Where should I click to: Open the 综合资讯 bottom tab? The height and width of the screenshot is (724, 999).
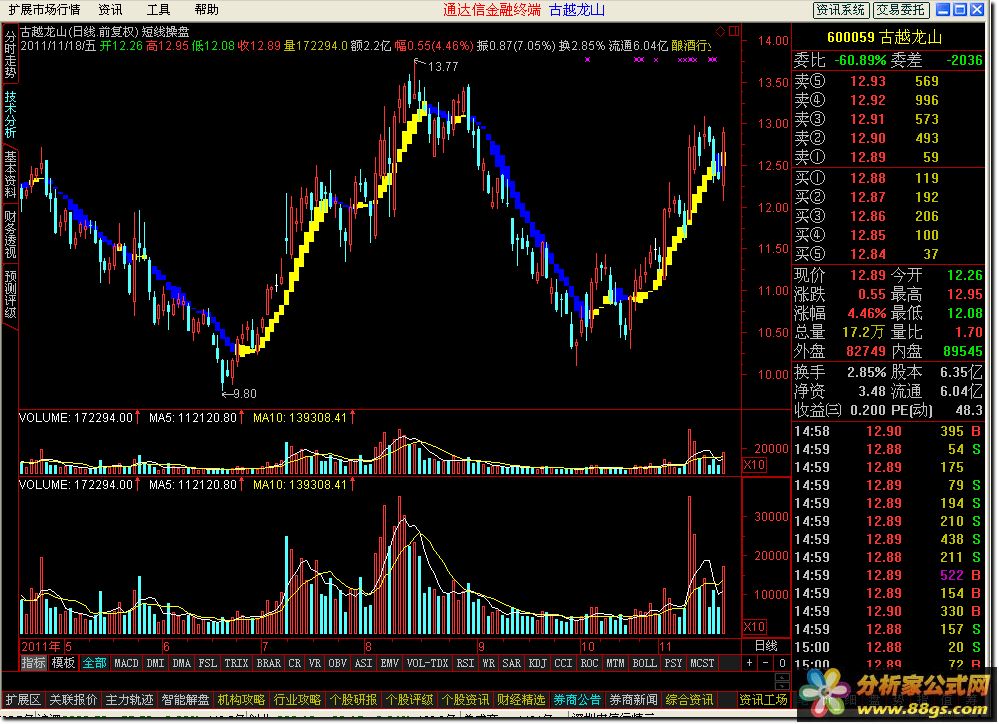click(689, 700)
